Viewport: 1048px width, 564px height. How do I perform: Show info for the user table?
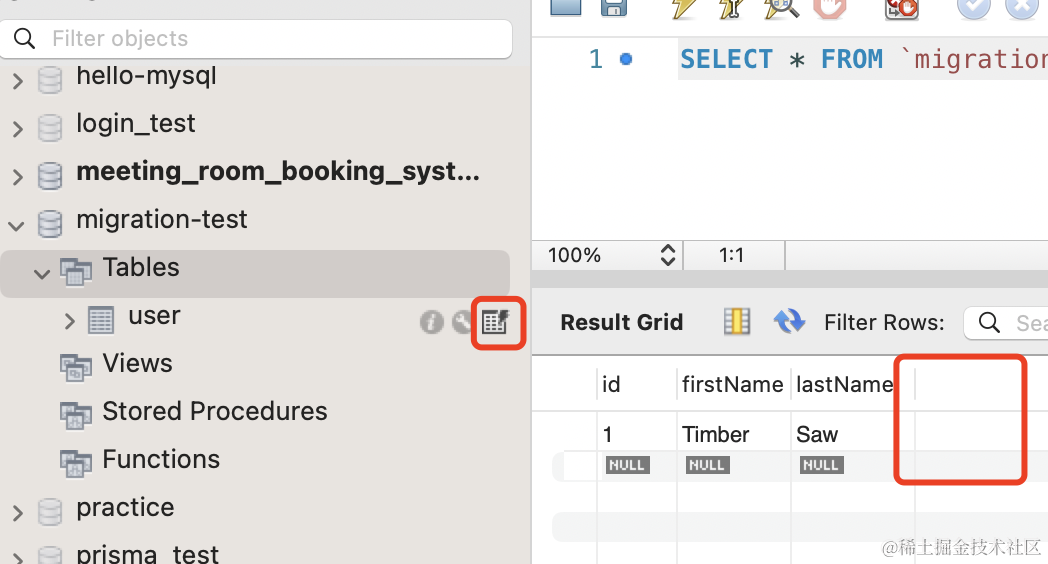click(x=431, y=322)
